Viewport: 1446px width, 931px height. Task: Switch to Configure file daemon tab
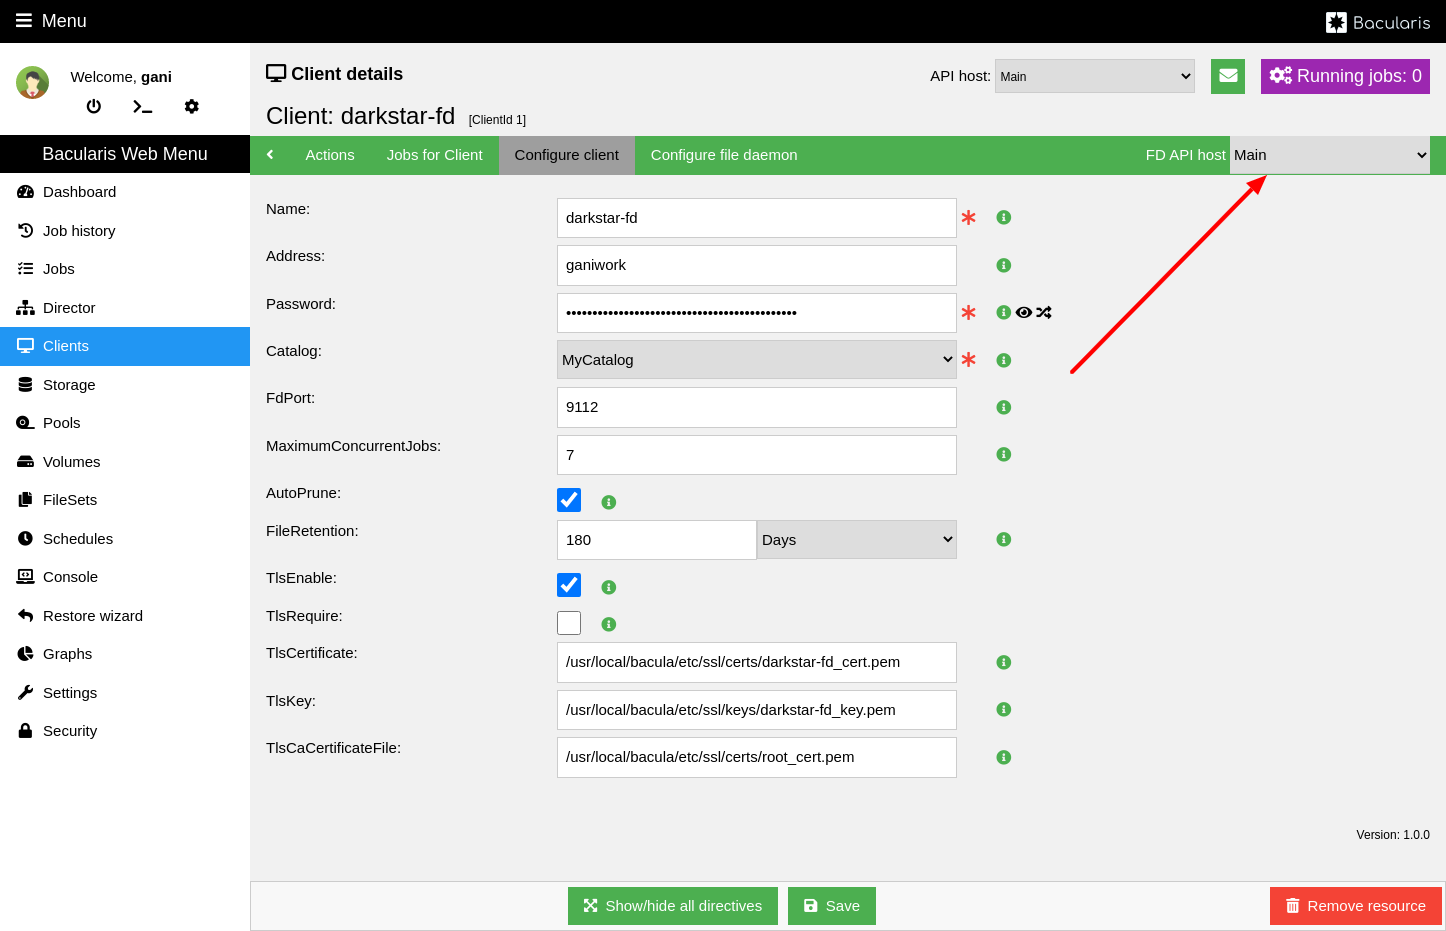[x=724, y=155]
